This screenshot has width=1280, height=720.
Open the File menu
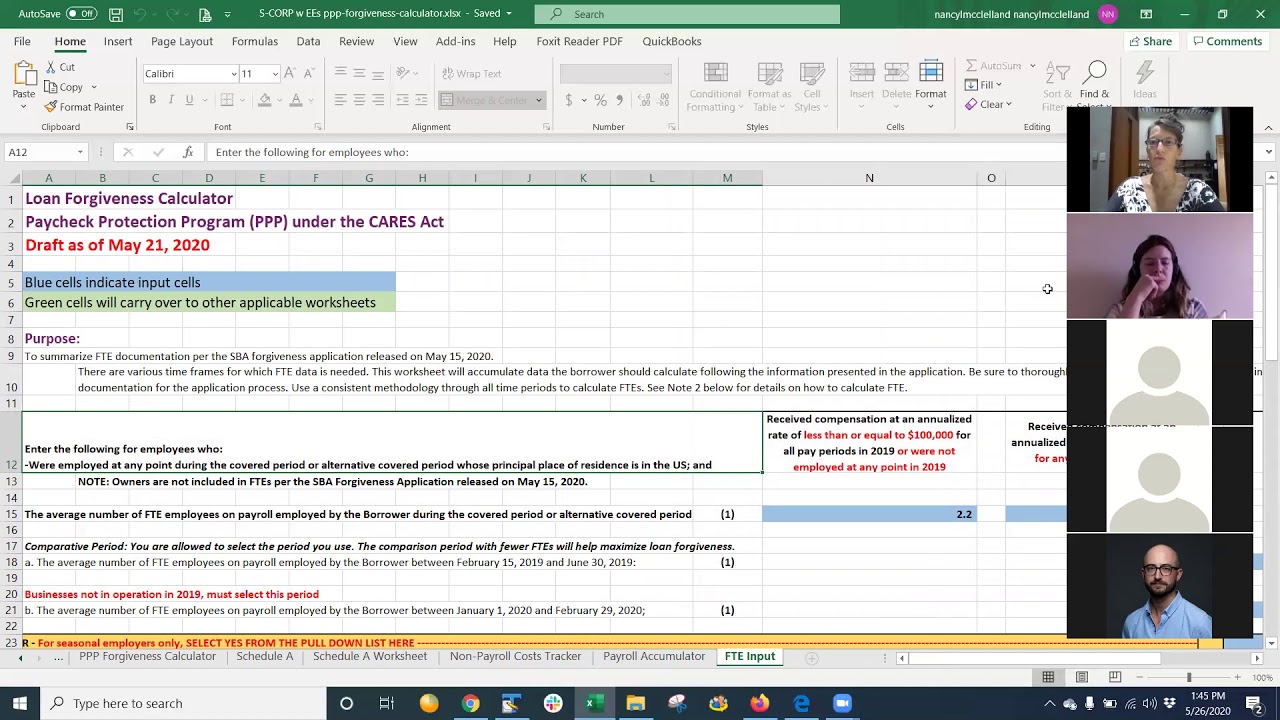click(x=22, y=41)
